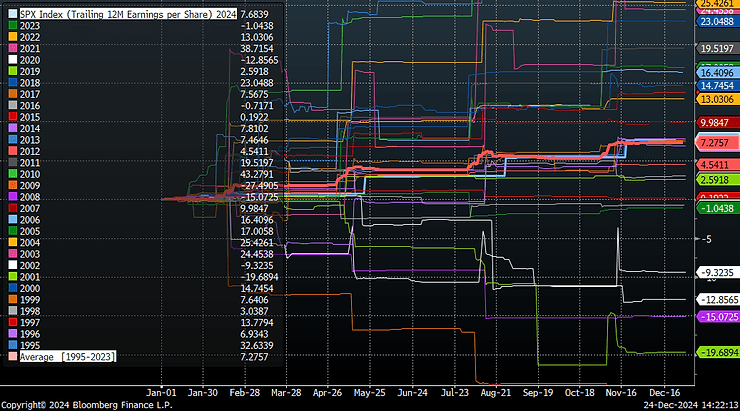Toggle the 2001 series legend label
Image resolution: width=740 pixels, height=411 pixels.
click(31, 277)
